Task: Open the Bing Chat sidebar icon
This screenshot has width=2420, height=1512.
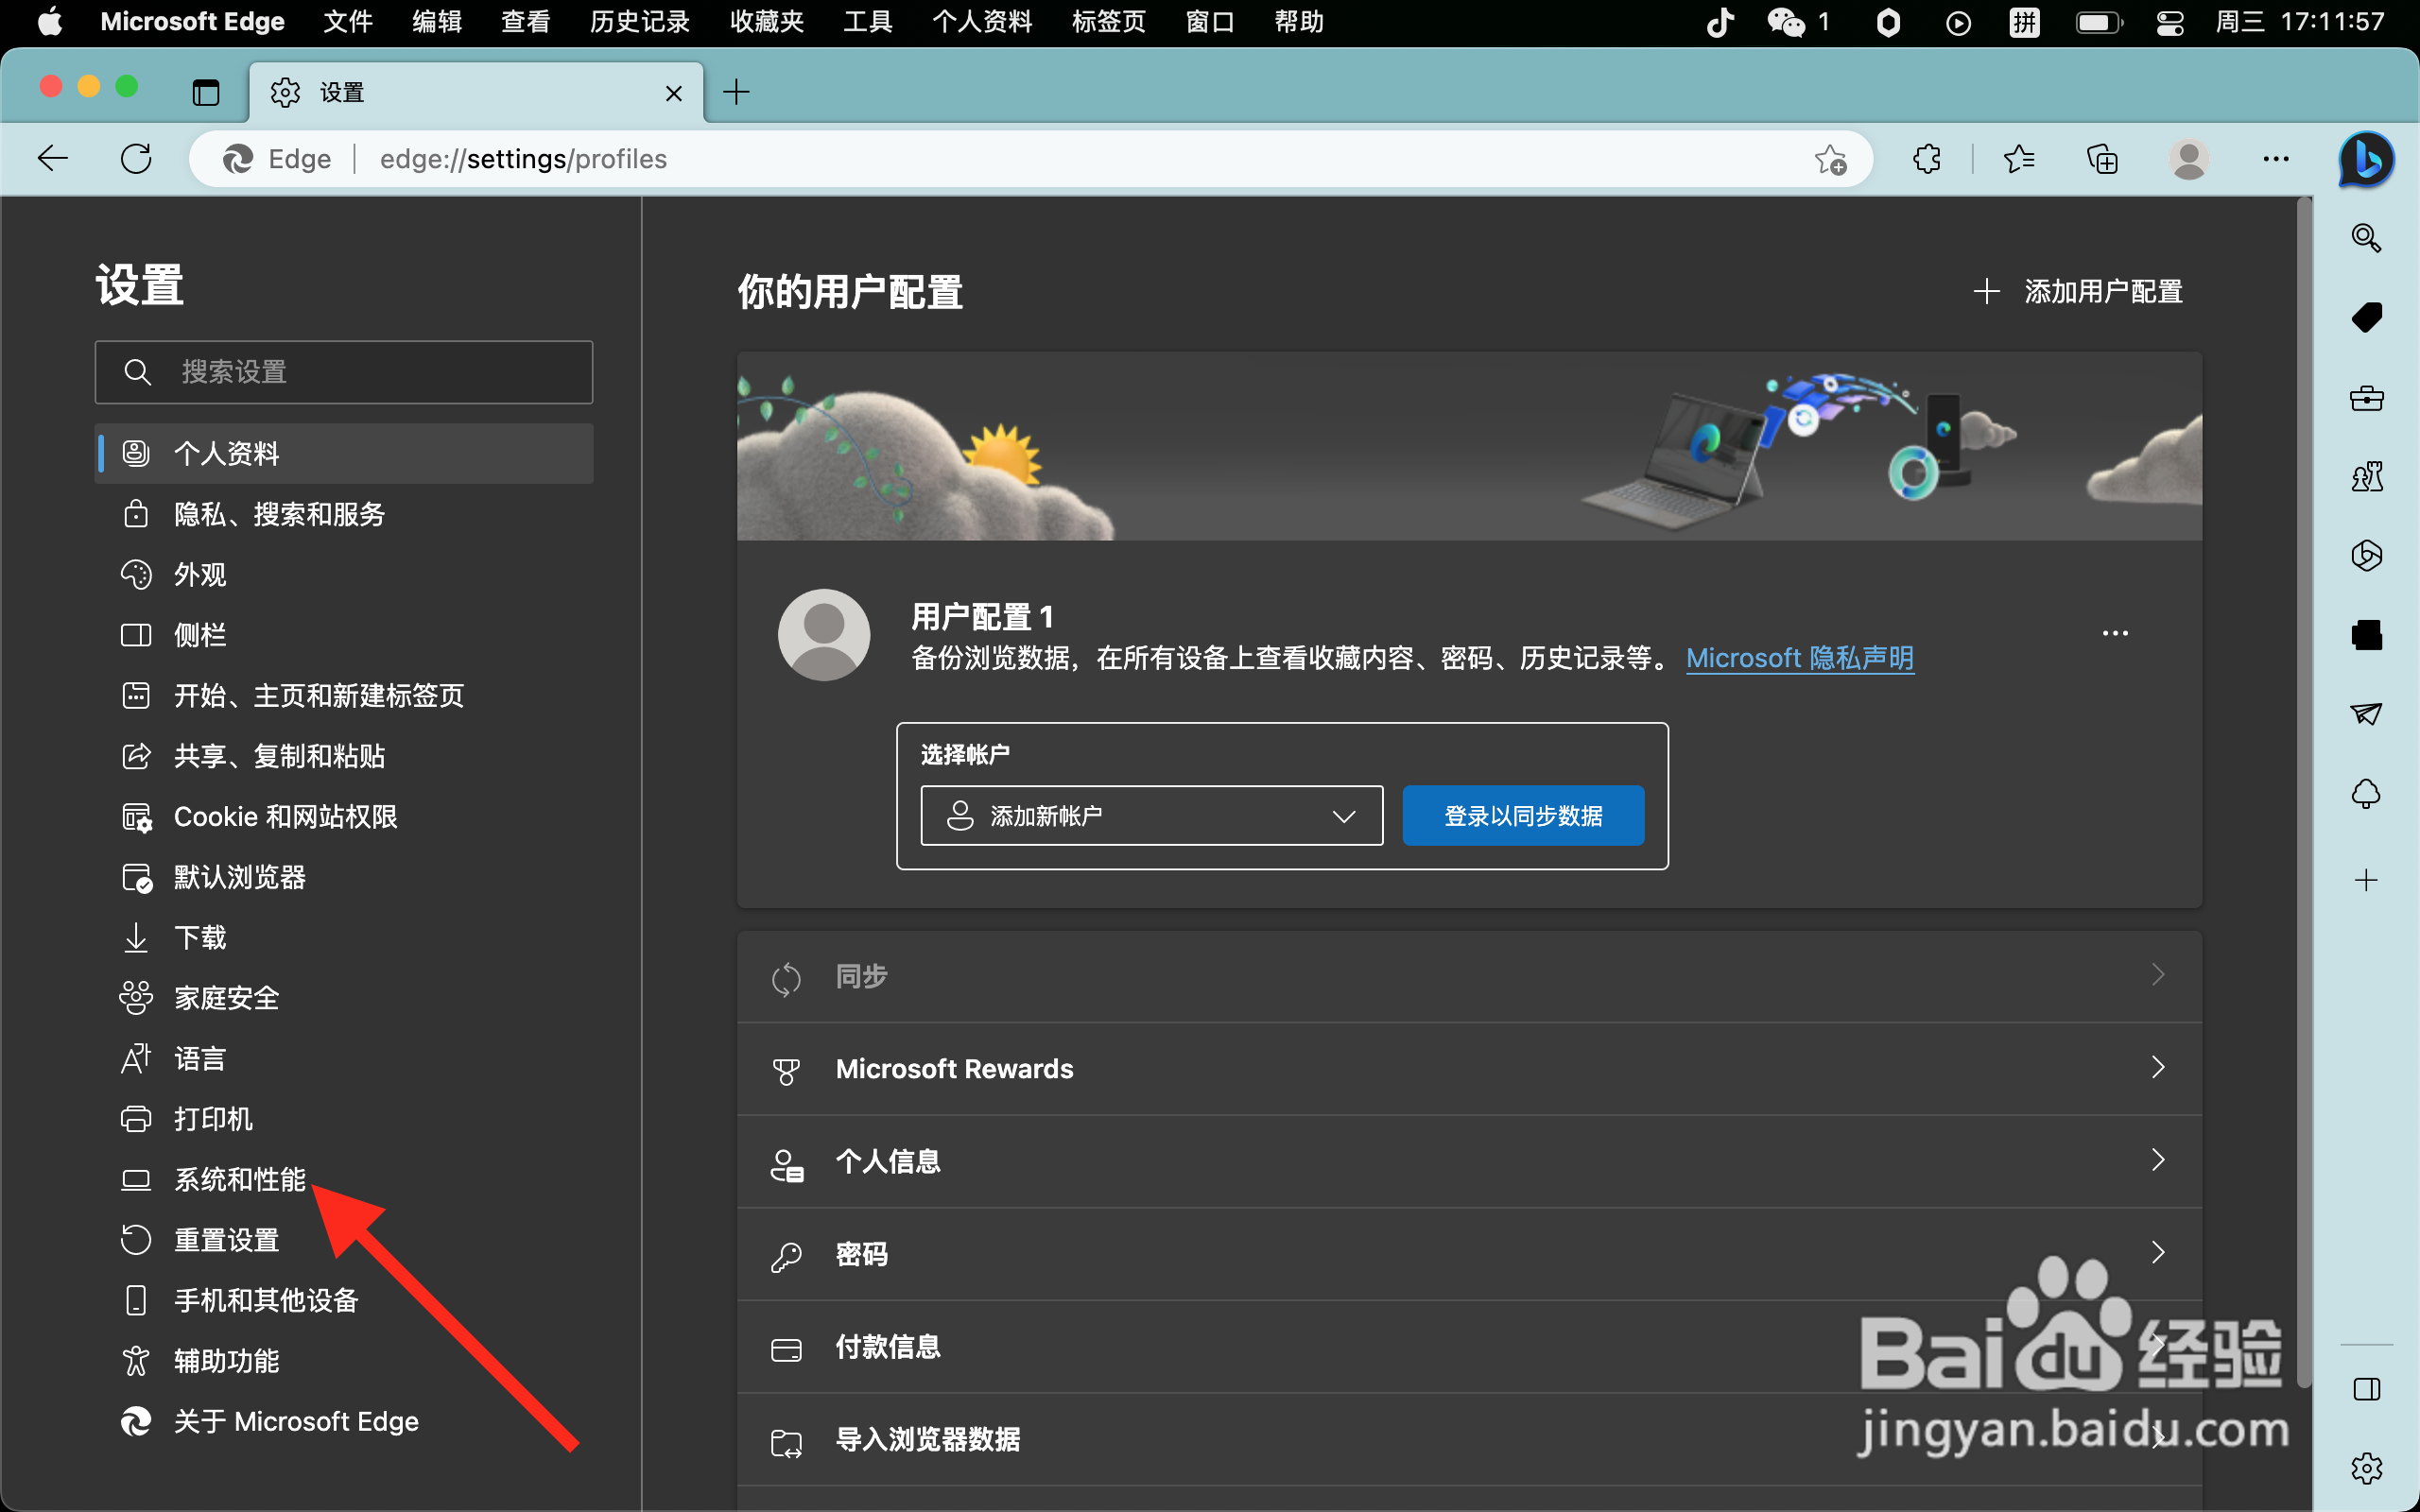Action: 2366,158
